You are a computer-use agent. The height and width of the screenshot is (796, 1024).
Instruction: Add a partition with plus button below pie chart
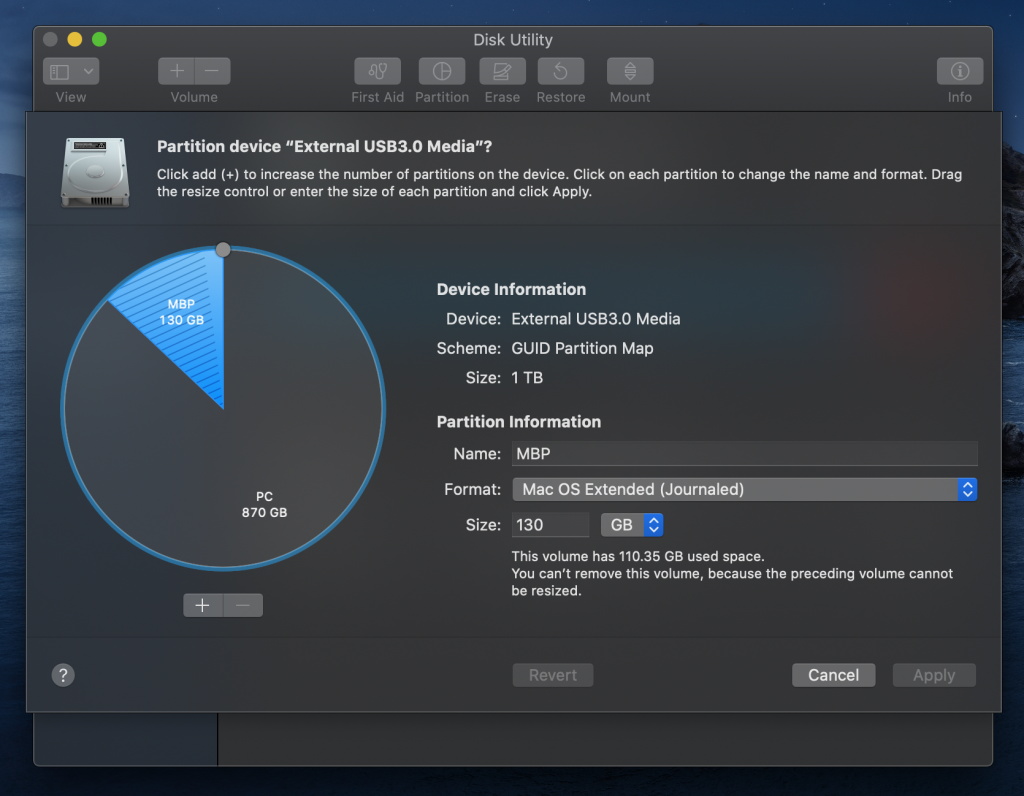(x=203, y=605)
